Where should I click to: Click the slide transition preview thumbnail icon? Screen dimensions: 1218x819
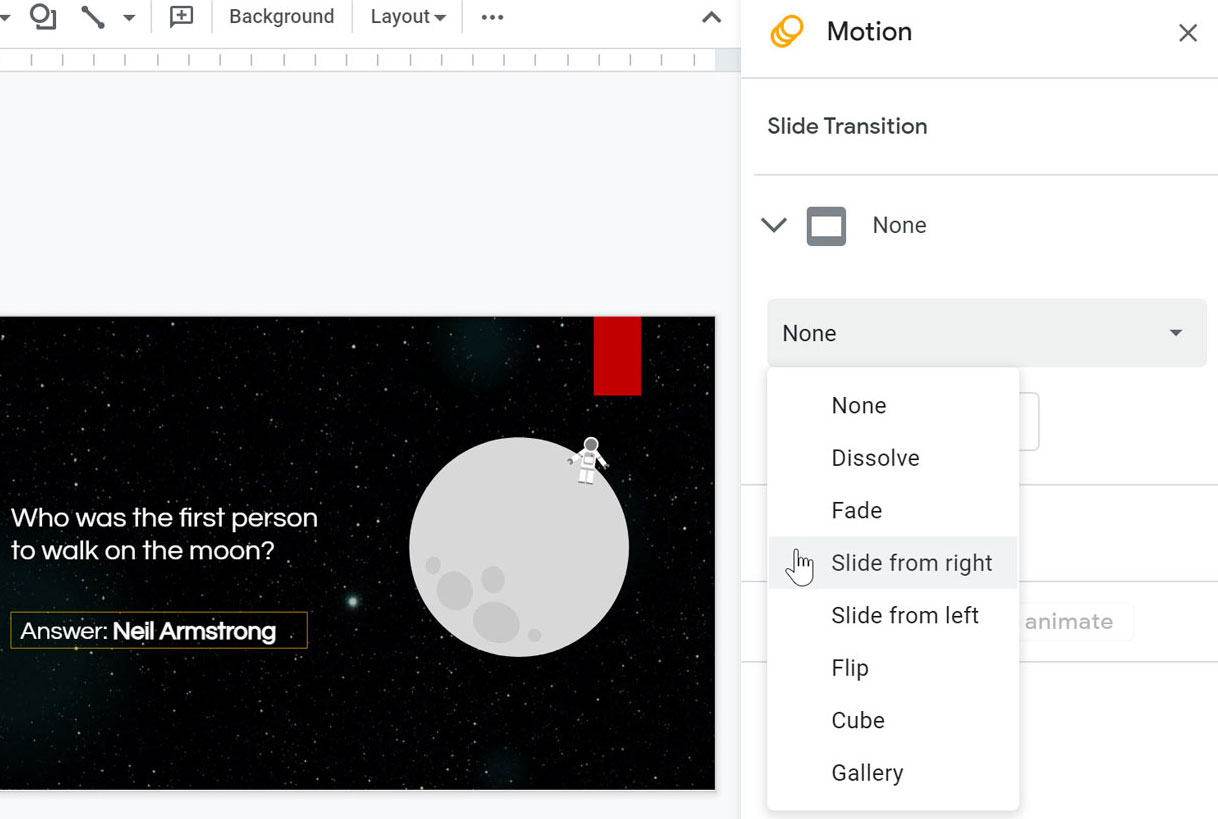pyautogui.click(x=824, y=225)
